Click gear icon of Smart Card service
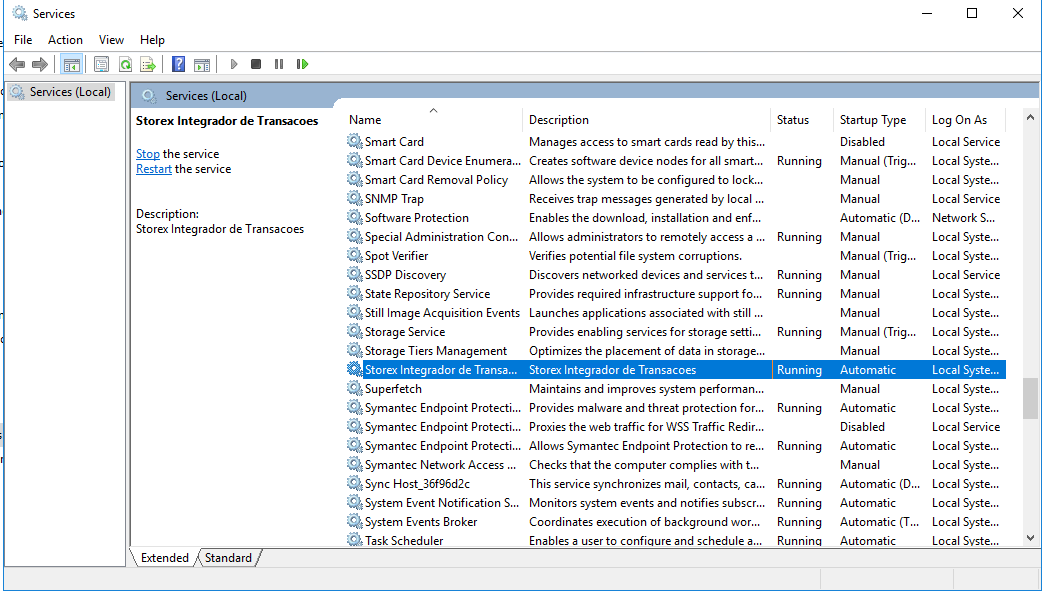The image size is (1042, 591). (355, 141)
